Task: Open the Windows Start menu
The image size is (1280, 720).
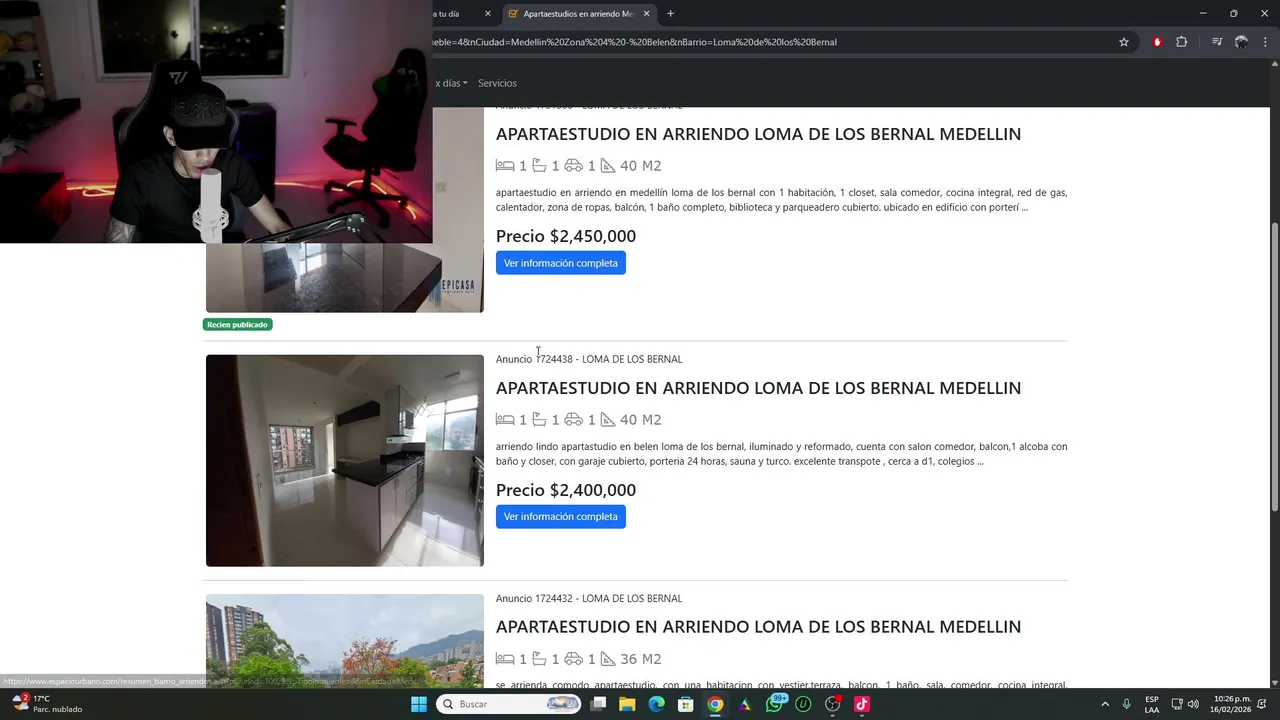Action: tap(418, 704)
